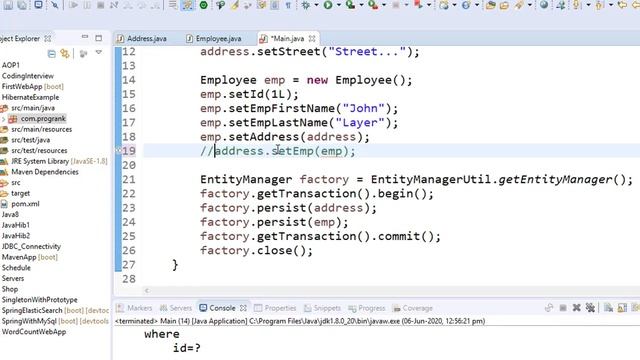The width and height of the screenshot is (640, 360).
Task: Click the New Java Class icon
Action: [x=466, y=5]
